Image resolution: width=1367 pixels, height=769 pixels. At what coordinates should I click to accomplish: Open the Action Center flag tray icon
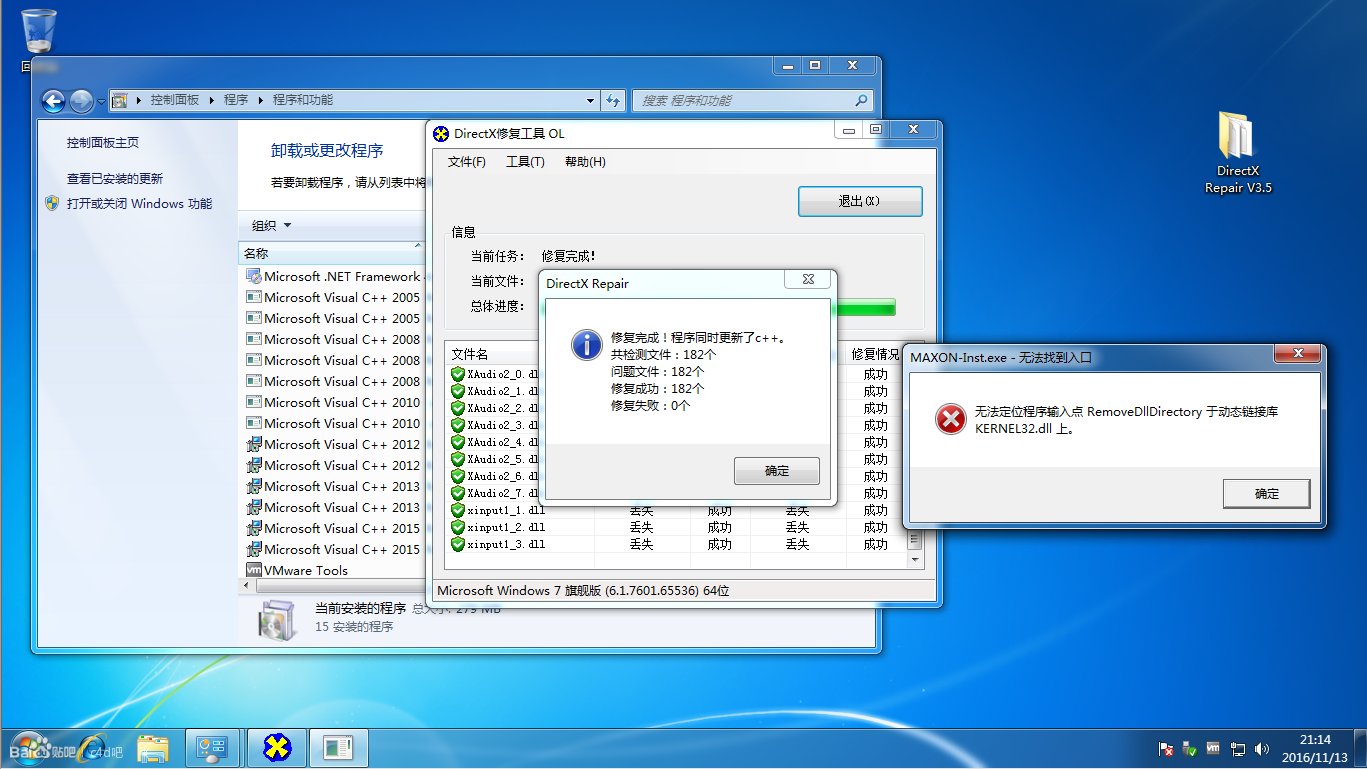click(x=1166, y=748)
